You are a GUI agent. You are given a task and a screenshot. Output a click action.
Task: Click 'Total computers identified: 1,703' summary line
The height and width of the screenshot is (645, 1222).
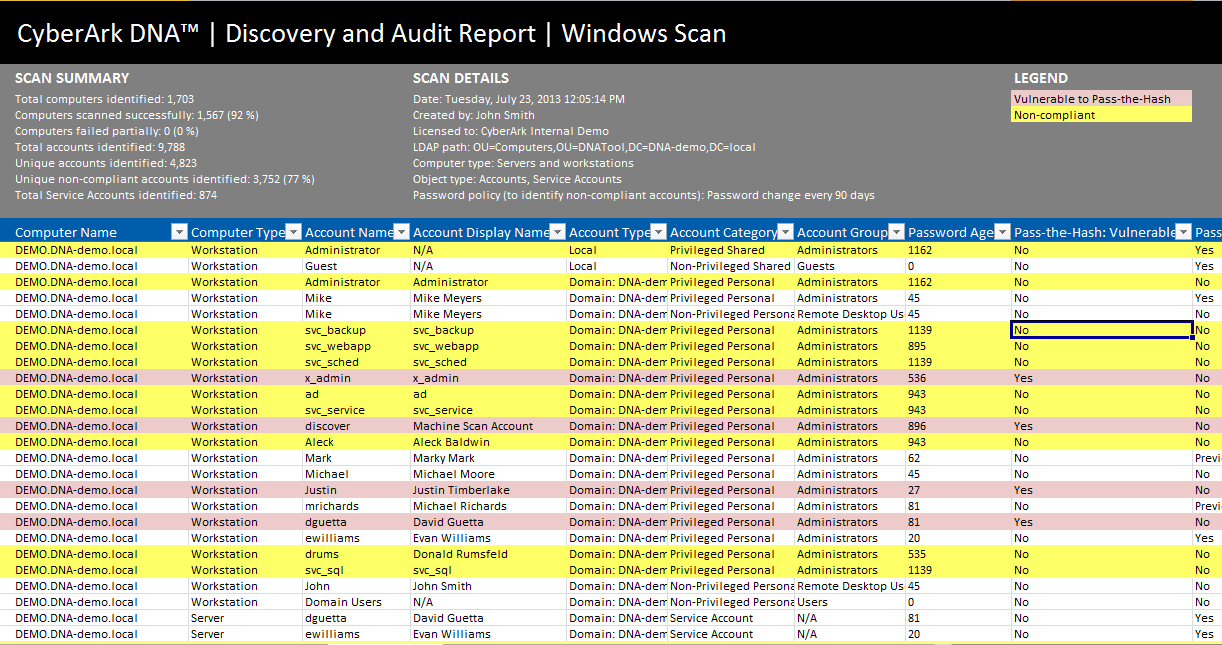[104, 99]
